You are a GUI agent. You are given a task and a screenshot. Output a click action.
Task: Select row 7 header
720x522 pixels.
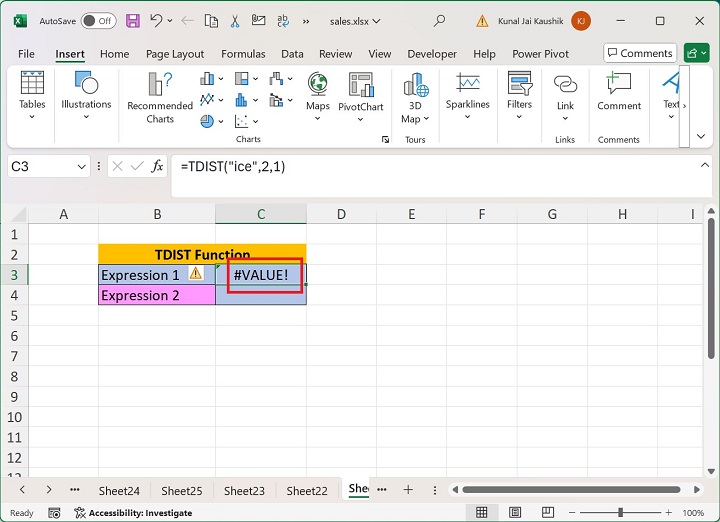pyautogui.click(x=14, y=356)
